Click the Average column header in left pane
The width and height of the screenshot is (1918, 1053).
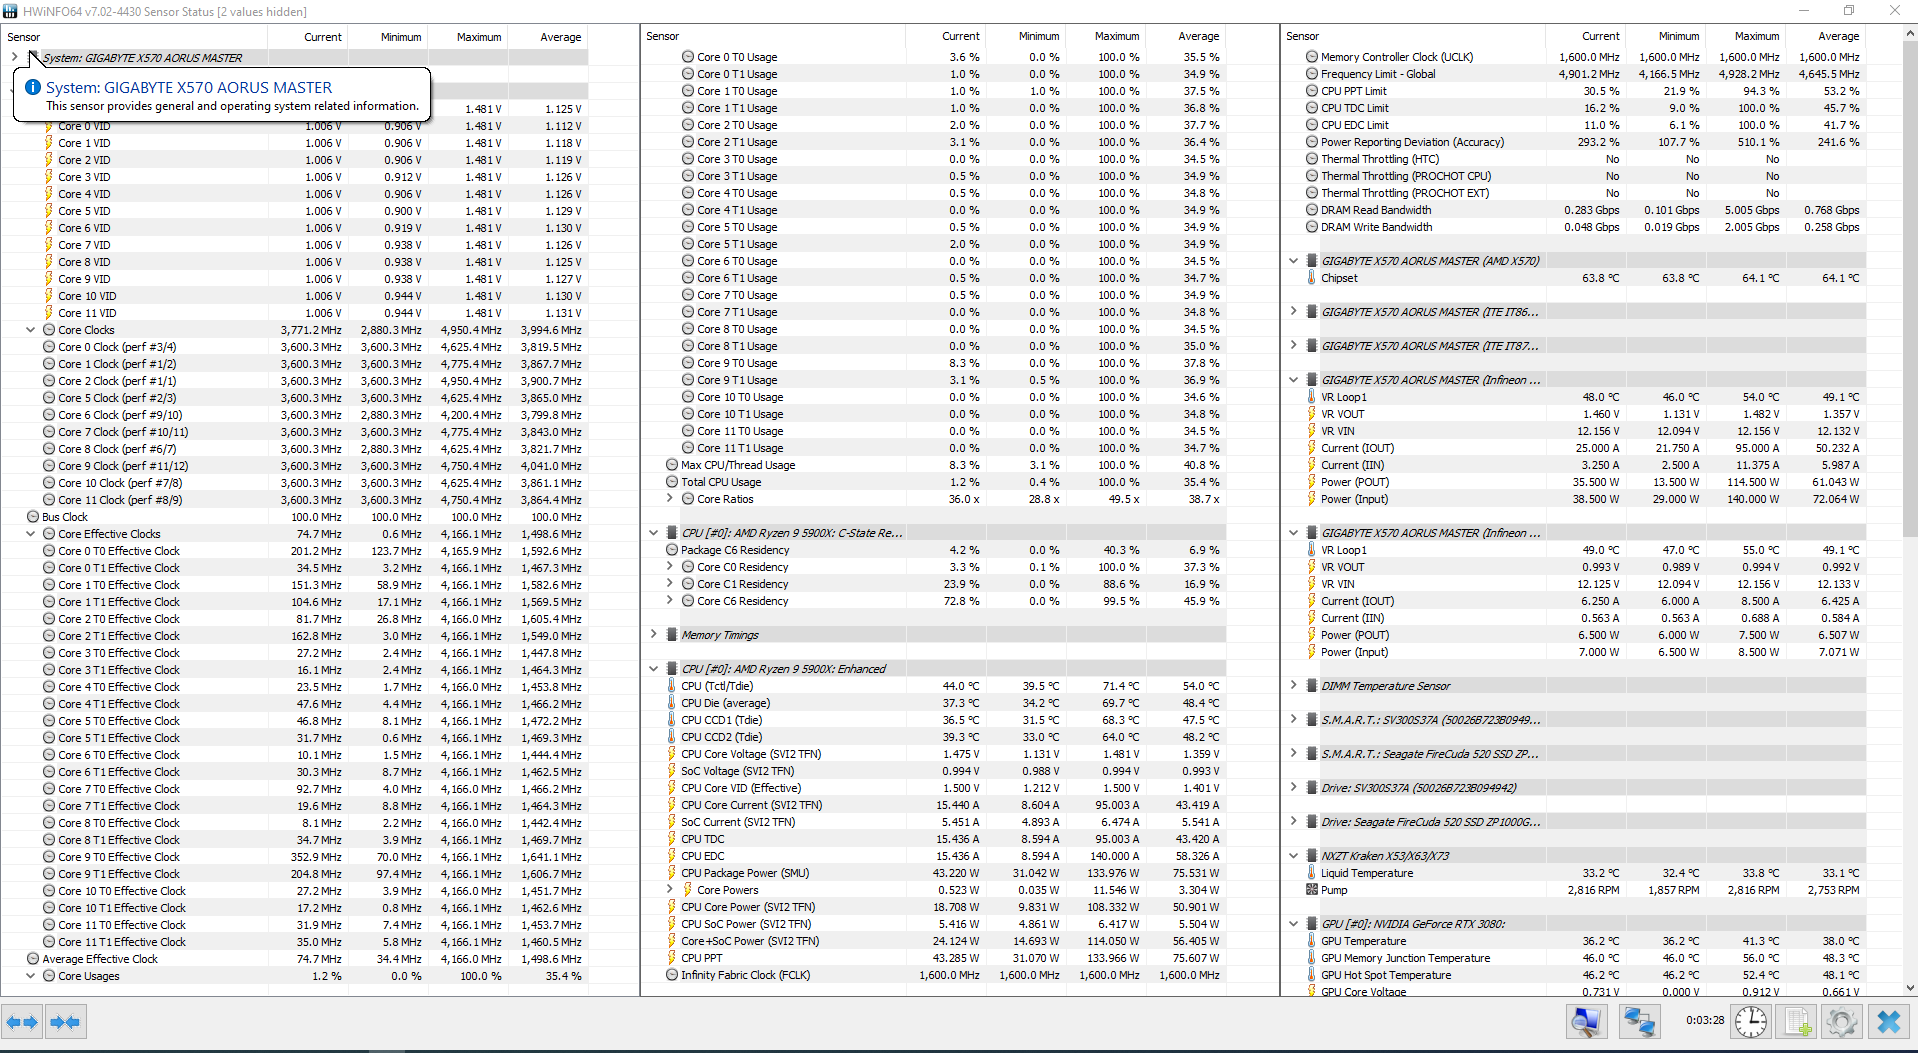561,37
